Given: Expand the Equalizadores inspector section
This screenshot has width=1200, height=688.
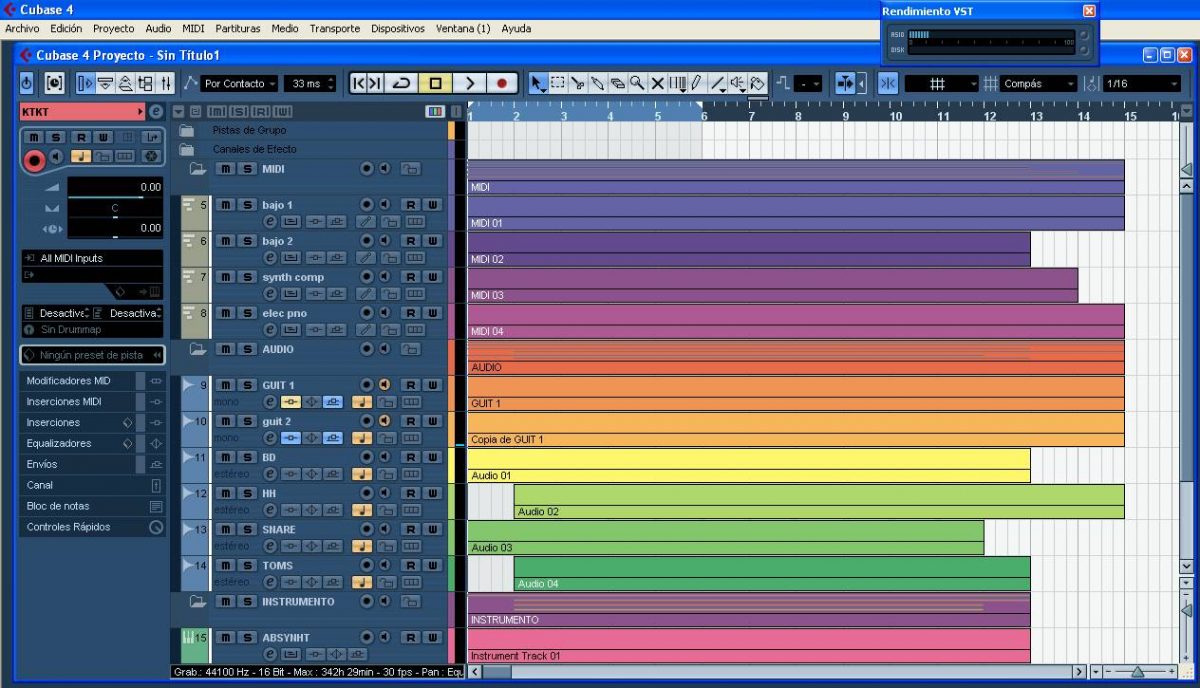Looking at the screenshot, I should click(x=59, y=443).
